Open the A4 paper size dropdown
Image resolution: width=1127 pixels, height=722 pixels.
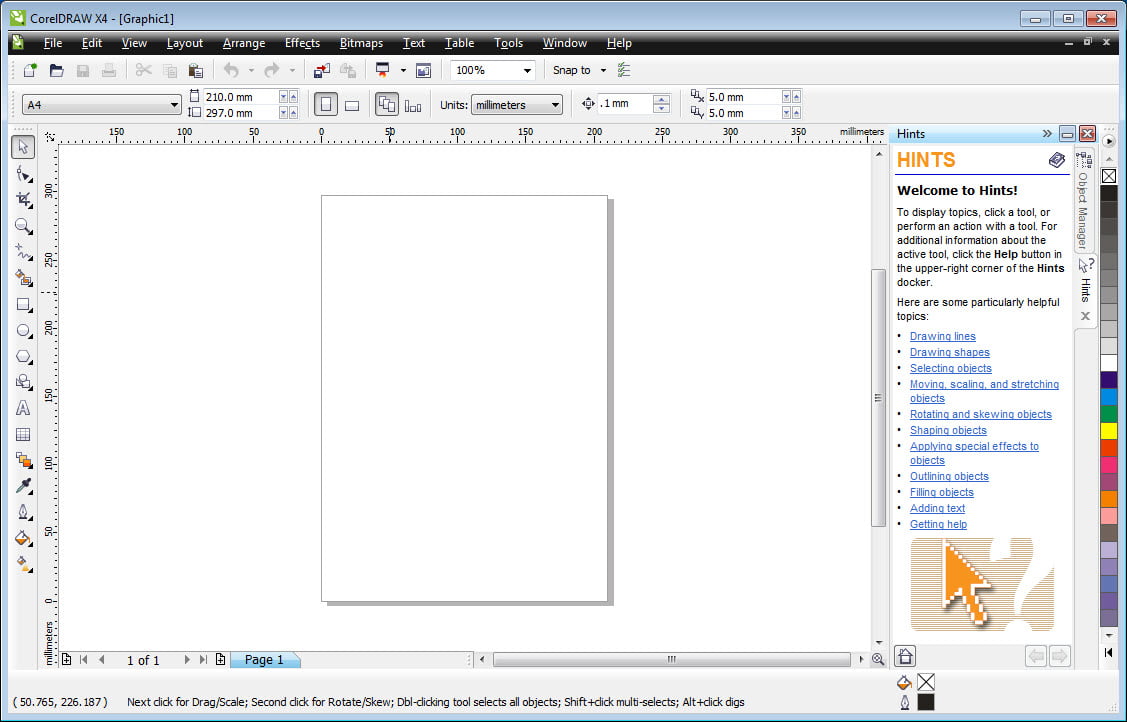pos(173,105)
